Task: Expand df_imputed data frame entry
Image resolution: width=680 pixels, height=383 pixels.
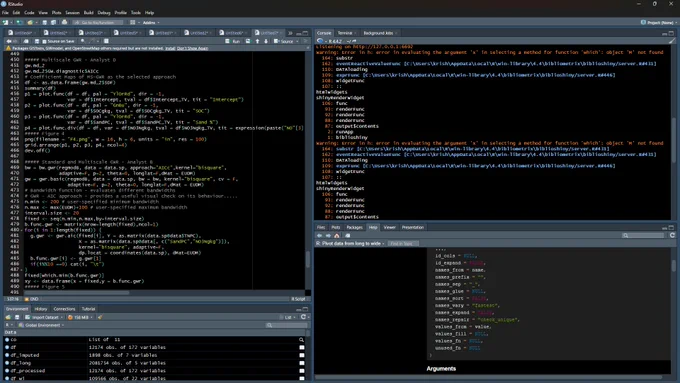Action: click(7, 355)
